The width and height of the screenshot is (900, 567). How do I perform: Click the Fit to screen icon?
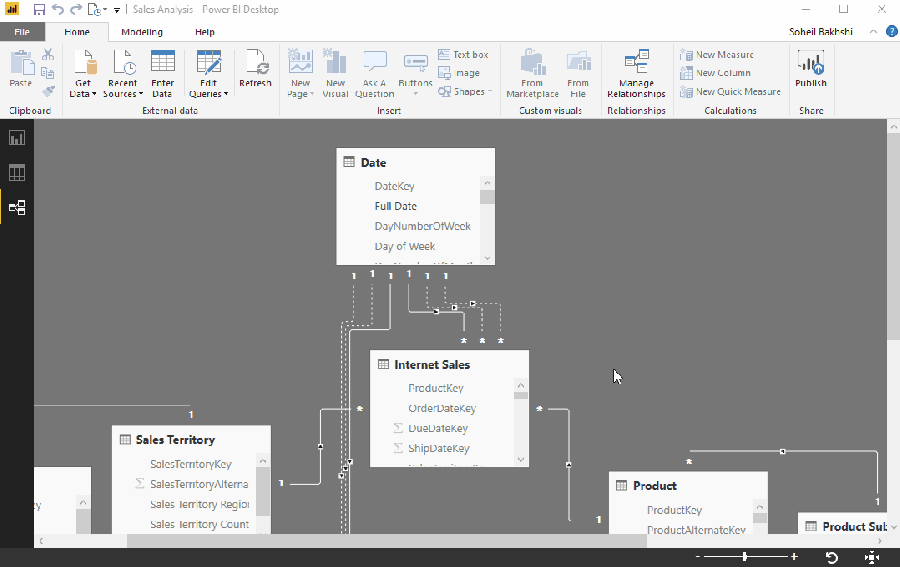871,557
